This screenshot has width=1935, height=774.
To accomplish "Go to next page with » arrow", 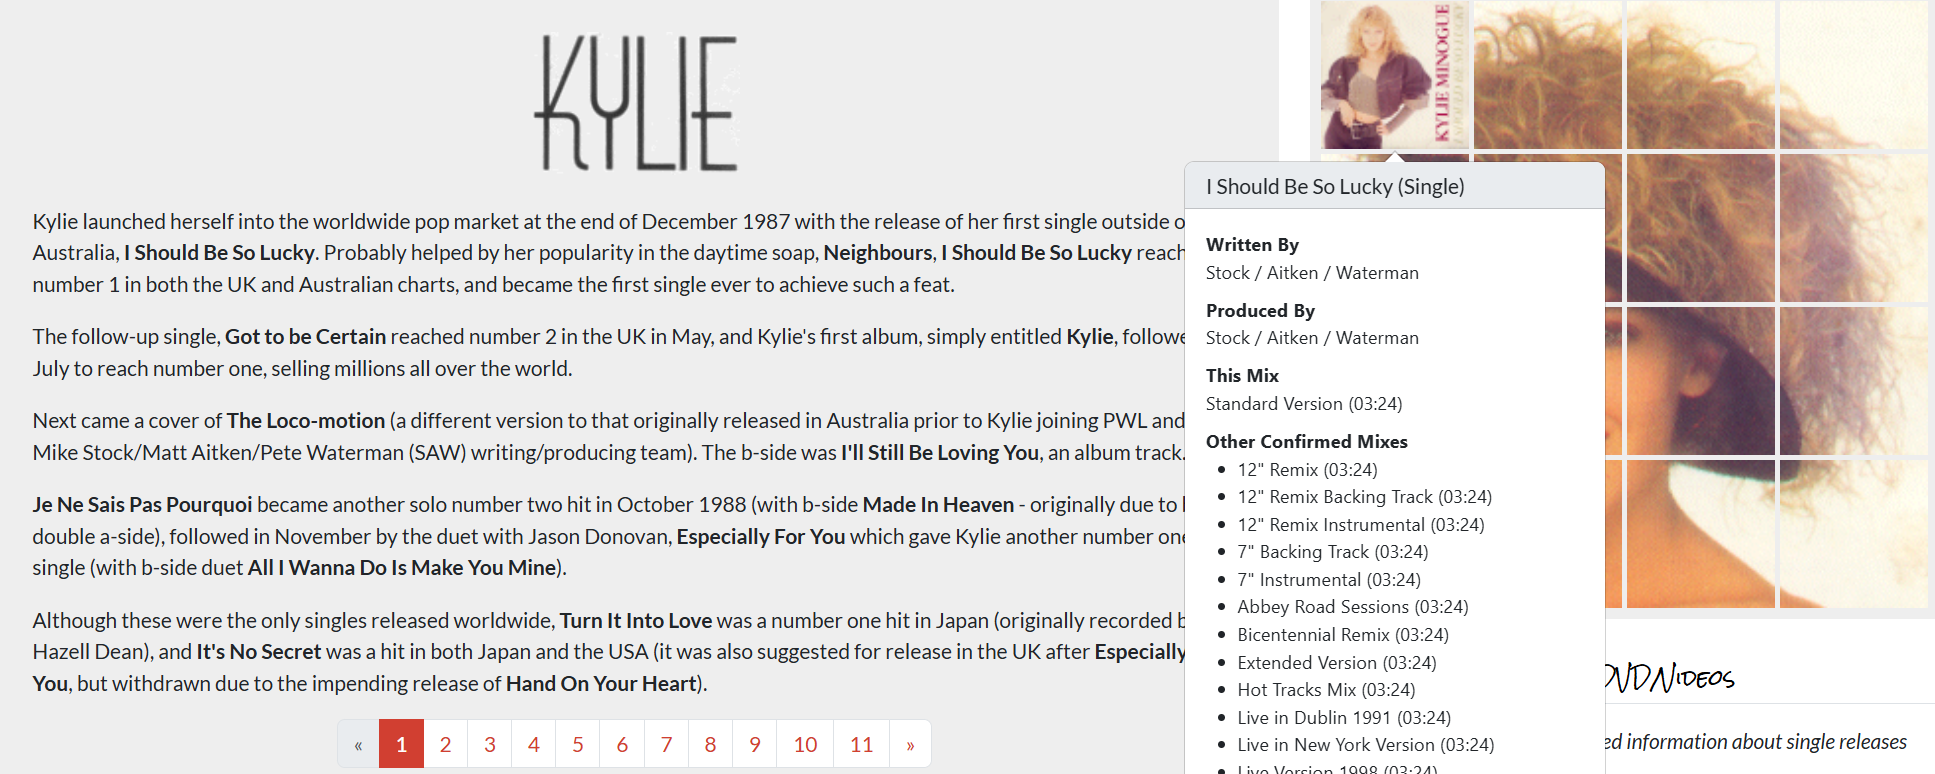I will click(x=910, y=744).
